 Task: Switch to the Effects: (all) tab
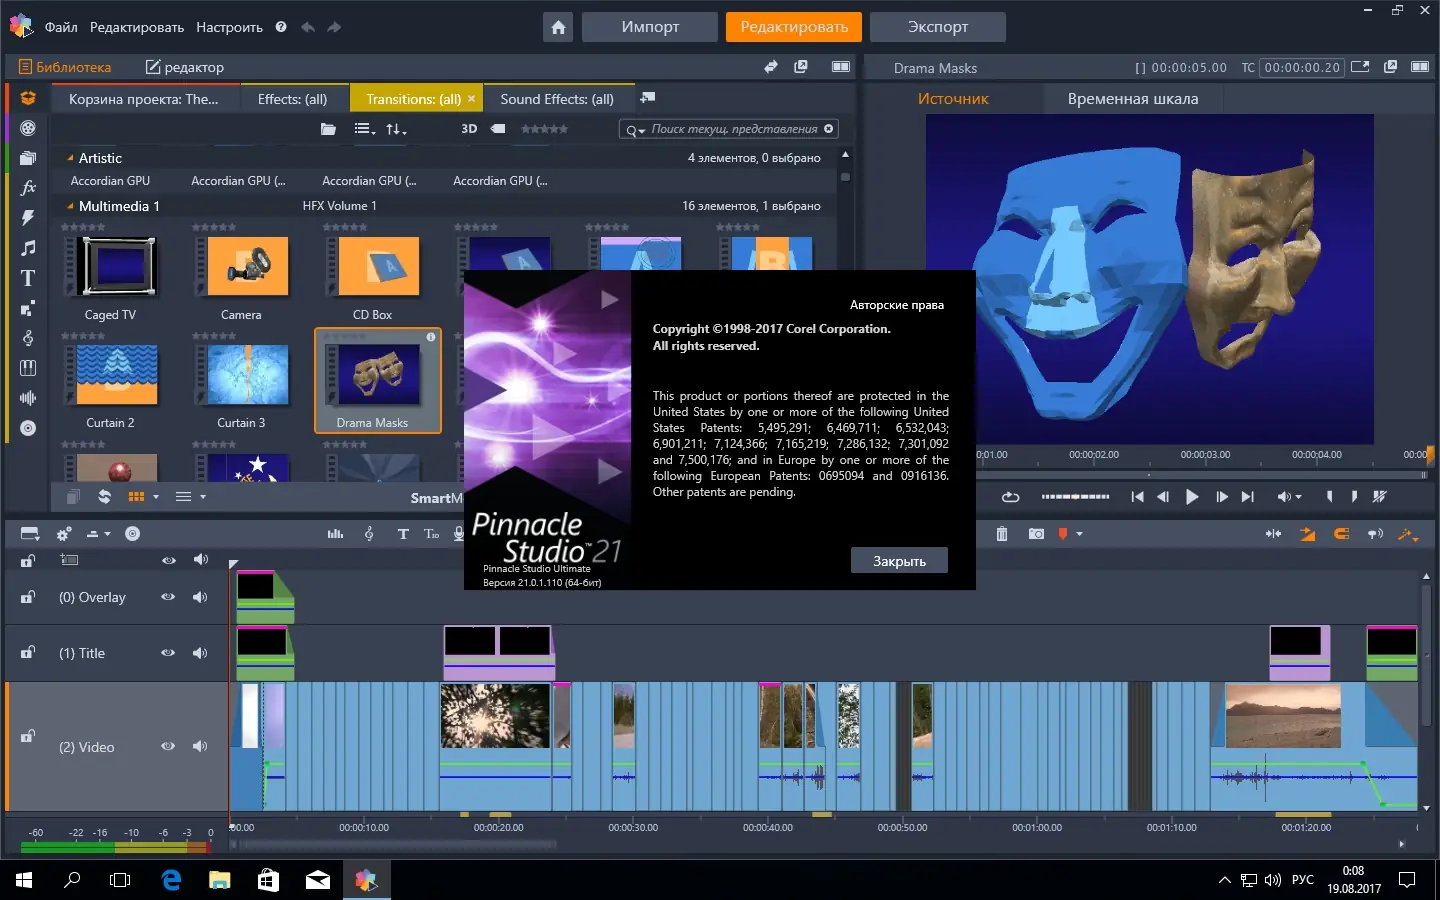pos(292,99)
